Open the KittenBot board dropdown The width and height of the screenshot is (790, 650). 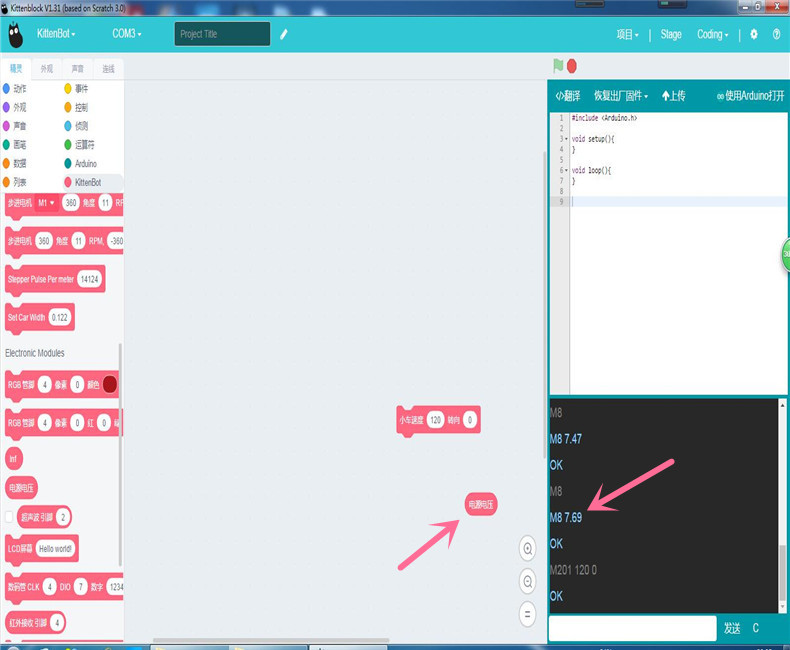[x=56, y=34]
